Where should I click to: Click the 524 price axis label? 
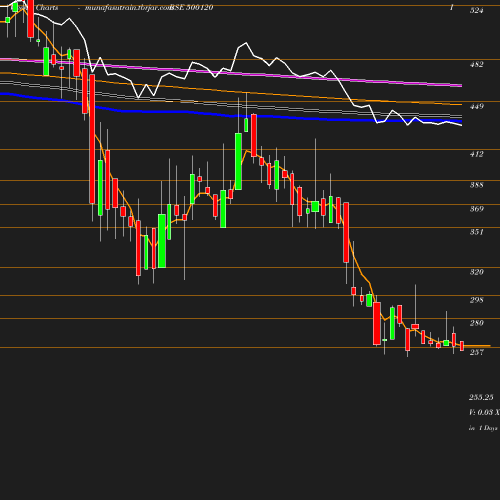(x=476, y=11)
